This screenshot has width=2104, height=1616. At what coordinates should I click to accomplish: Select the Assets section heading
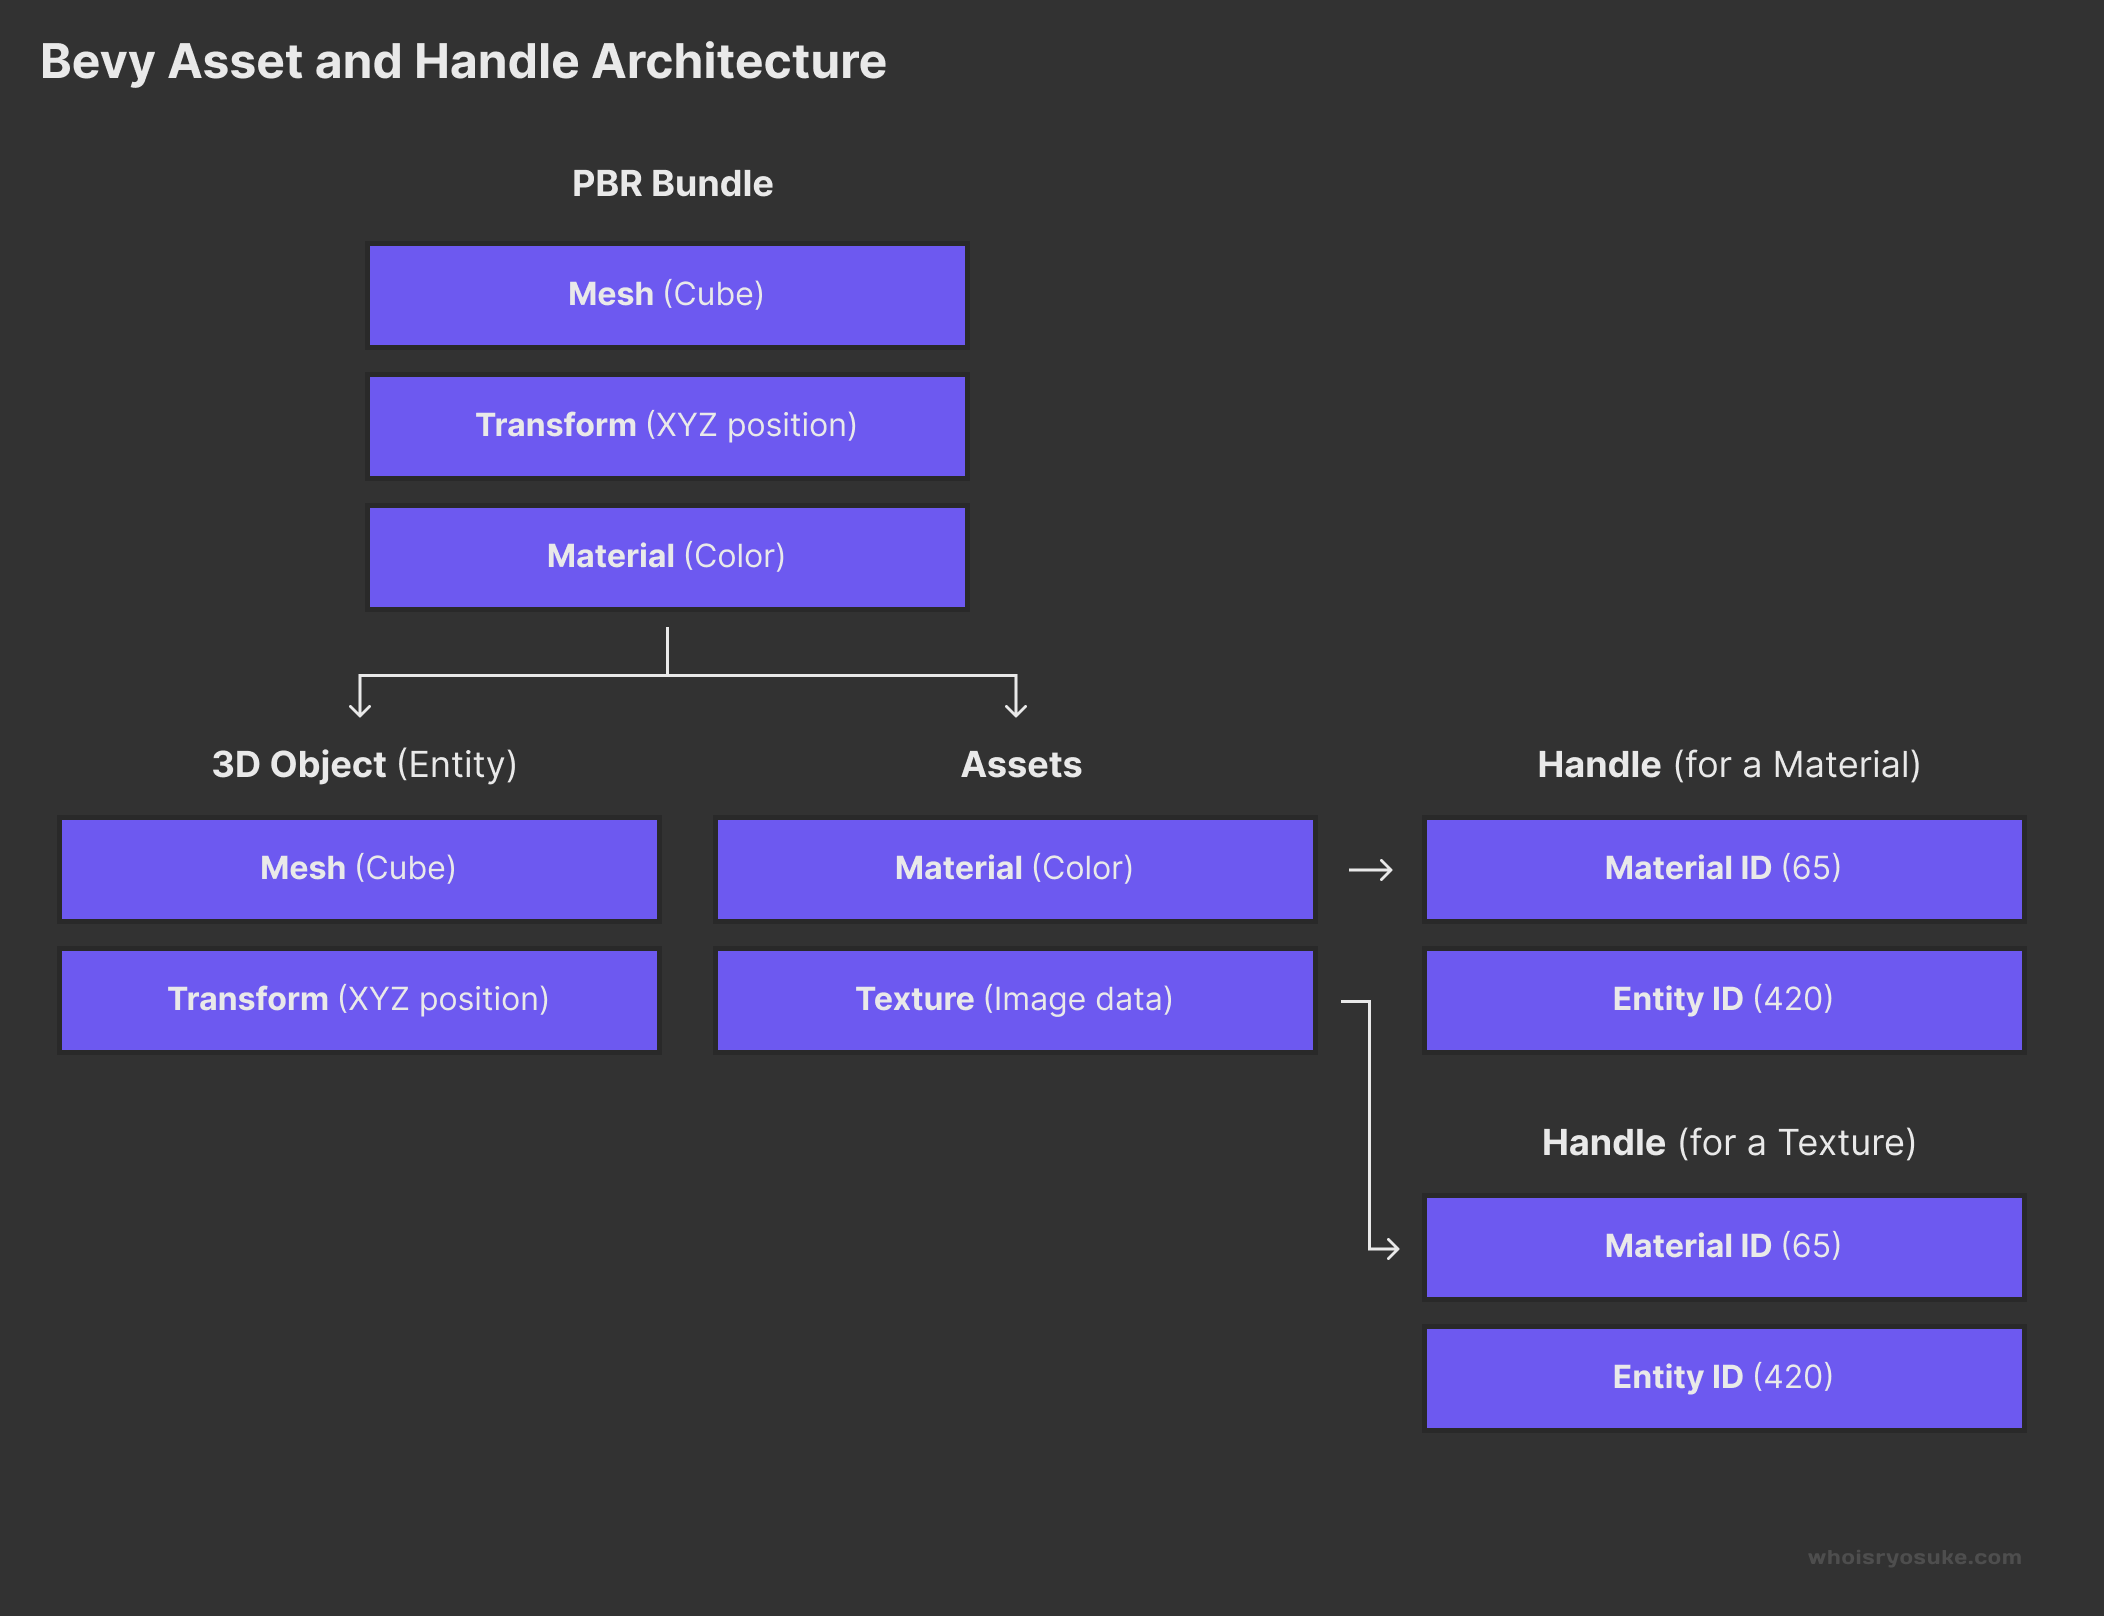1021,763
